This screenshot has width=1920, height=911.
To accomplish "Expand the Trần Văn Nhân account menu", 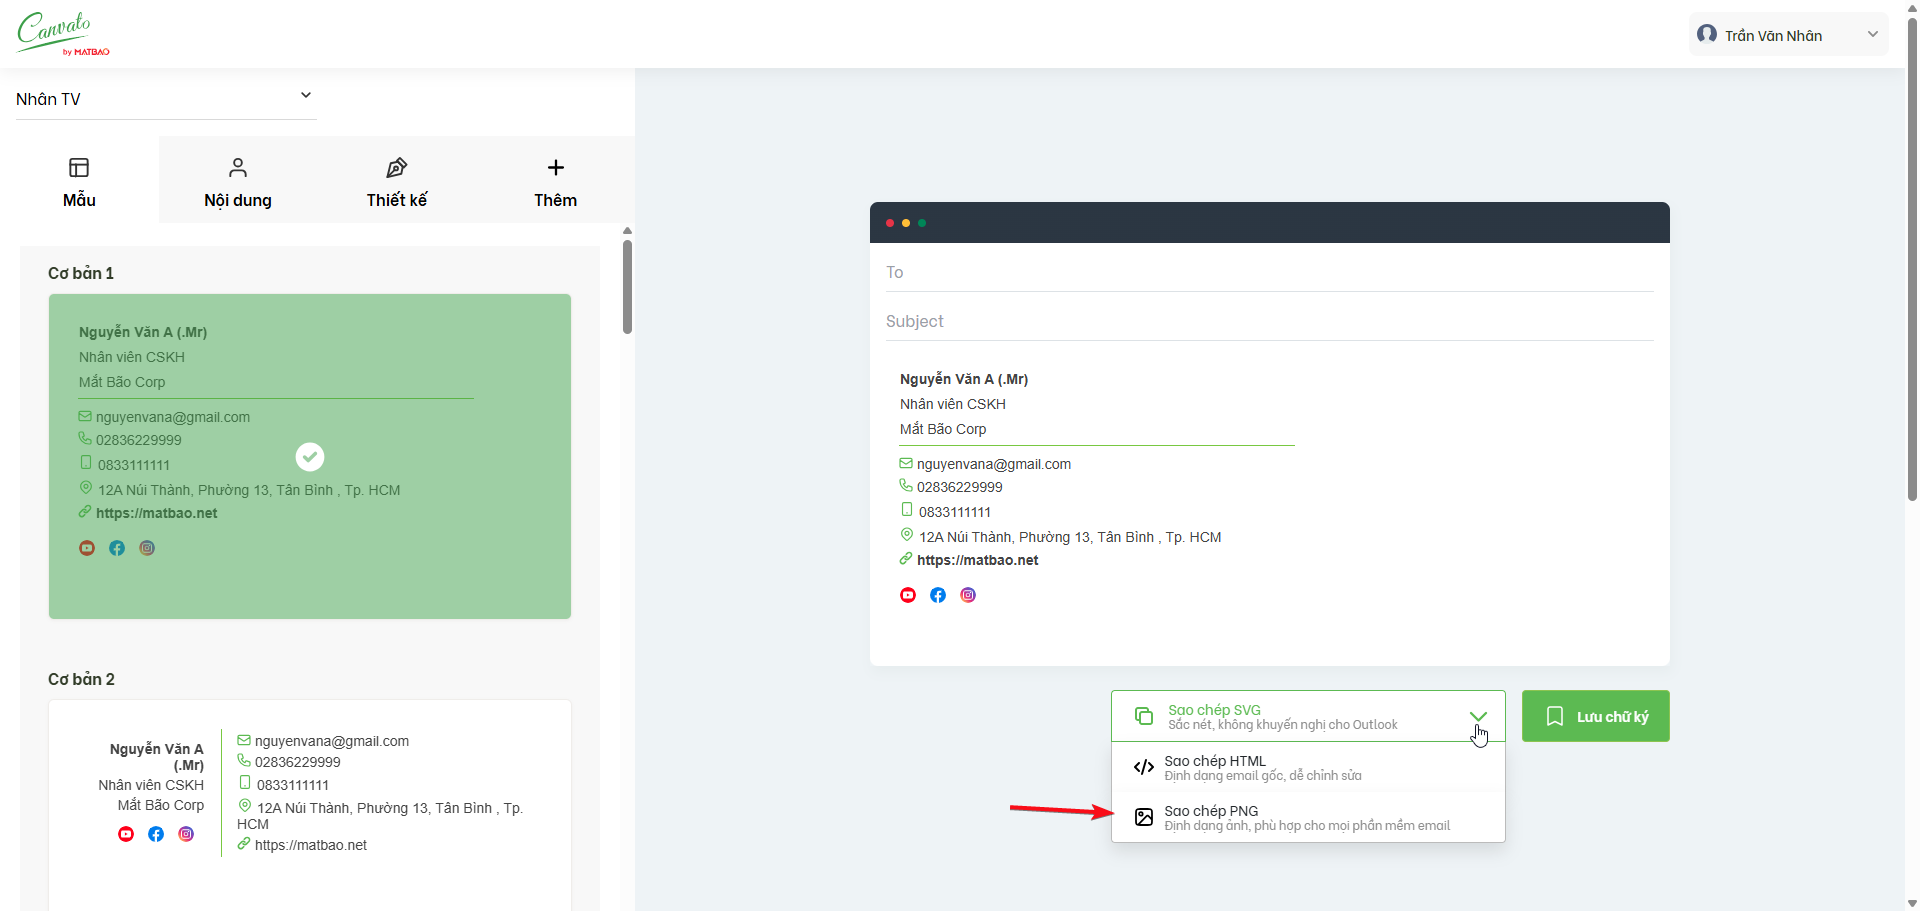I will coord(1872,35).
